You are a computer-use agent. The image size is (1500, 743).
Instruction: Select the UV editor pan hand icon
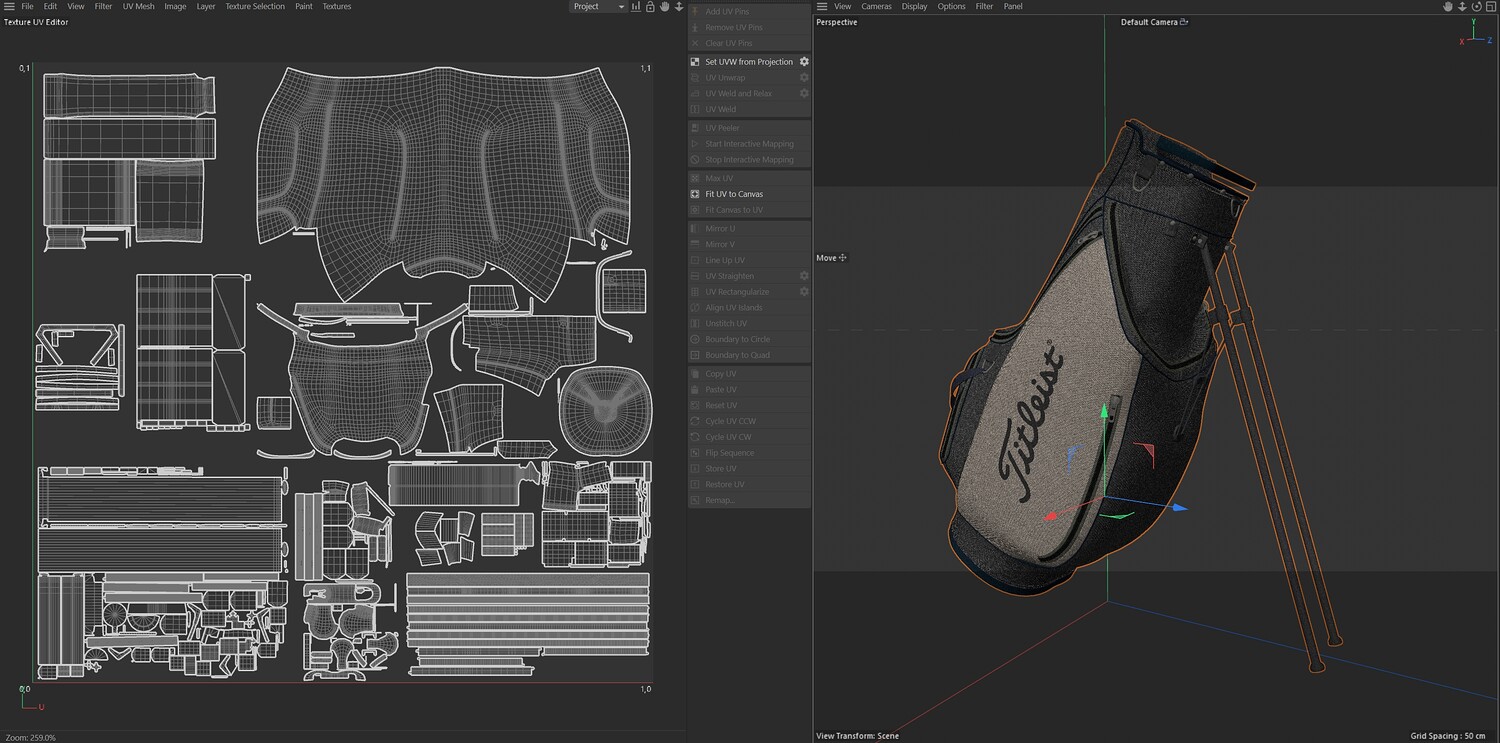coord(665,6)
